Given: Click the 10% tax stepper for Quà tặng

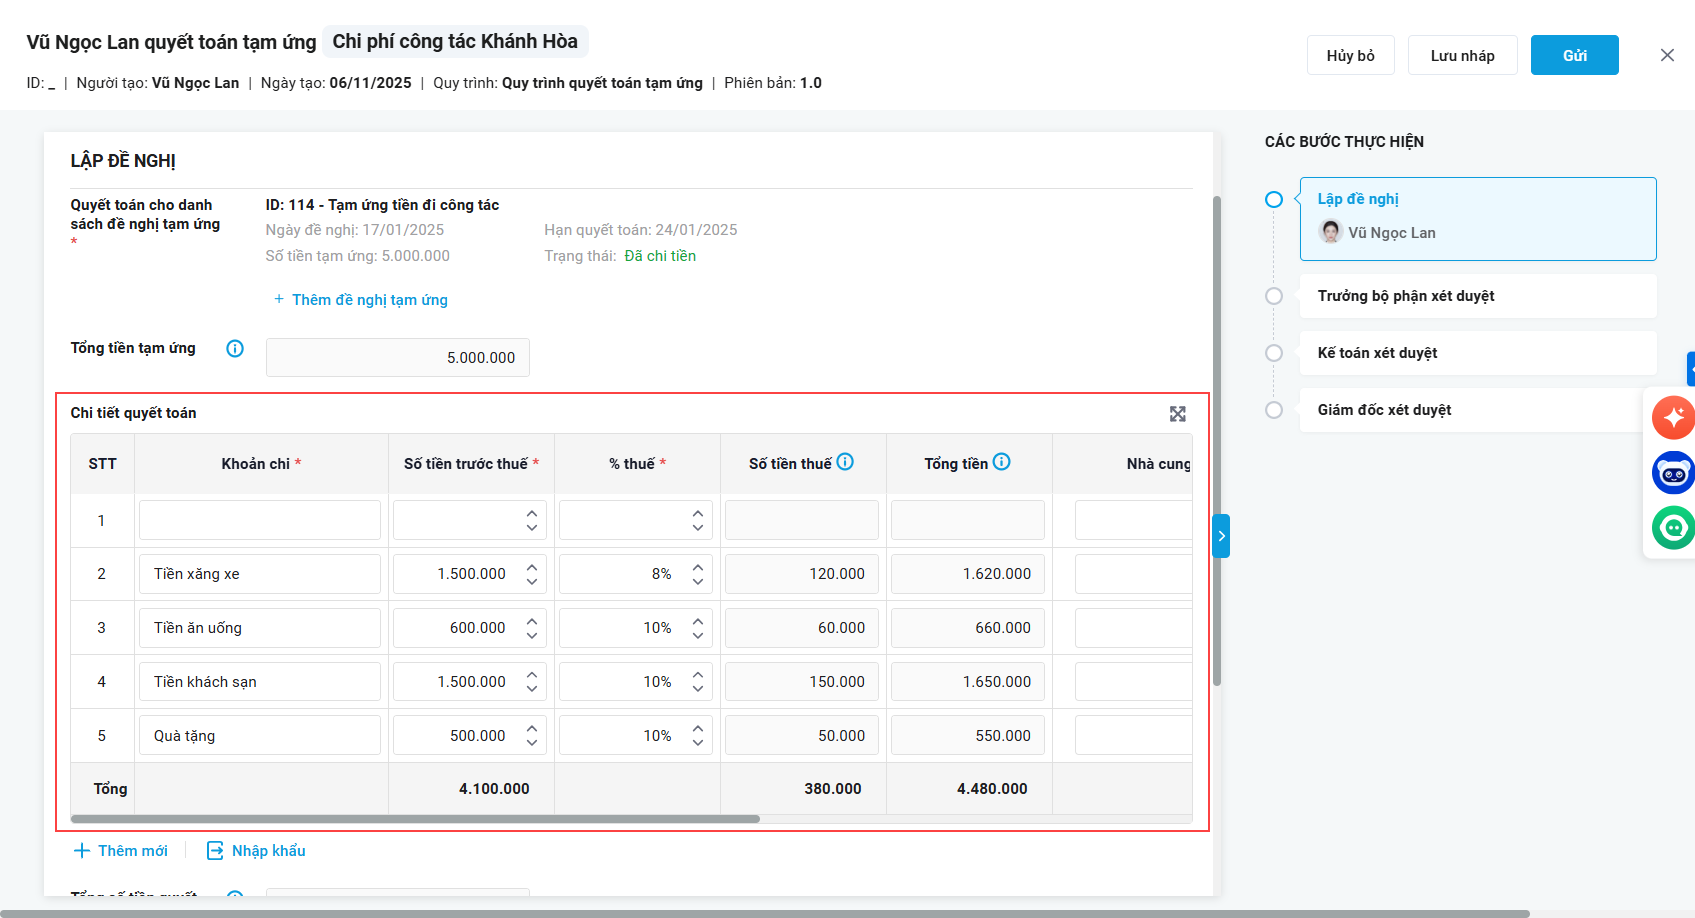Looking at the screenshot, I should click(x=698, y=736).
